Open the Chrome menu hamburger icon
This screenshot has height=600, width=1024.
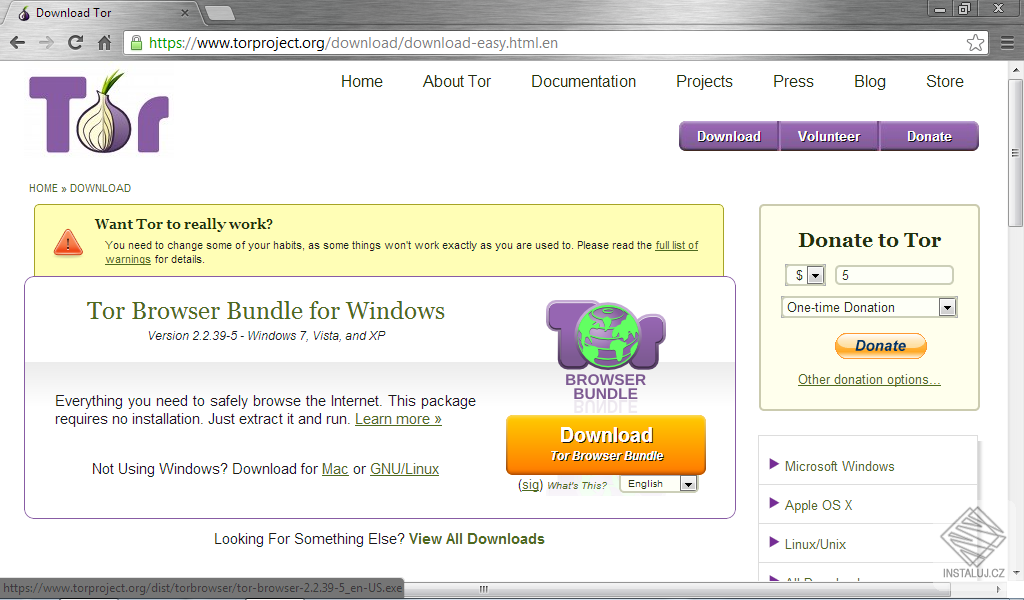(1008, 43)
